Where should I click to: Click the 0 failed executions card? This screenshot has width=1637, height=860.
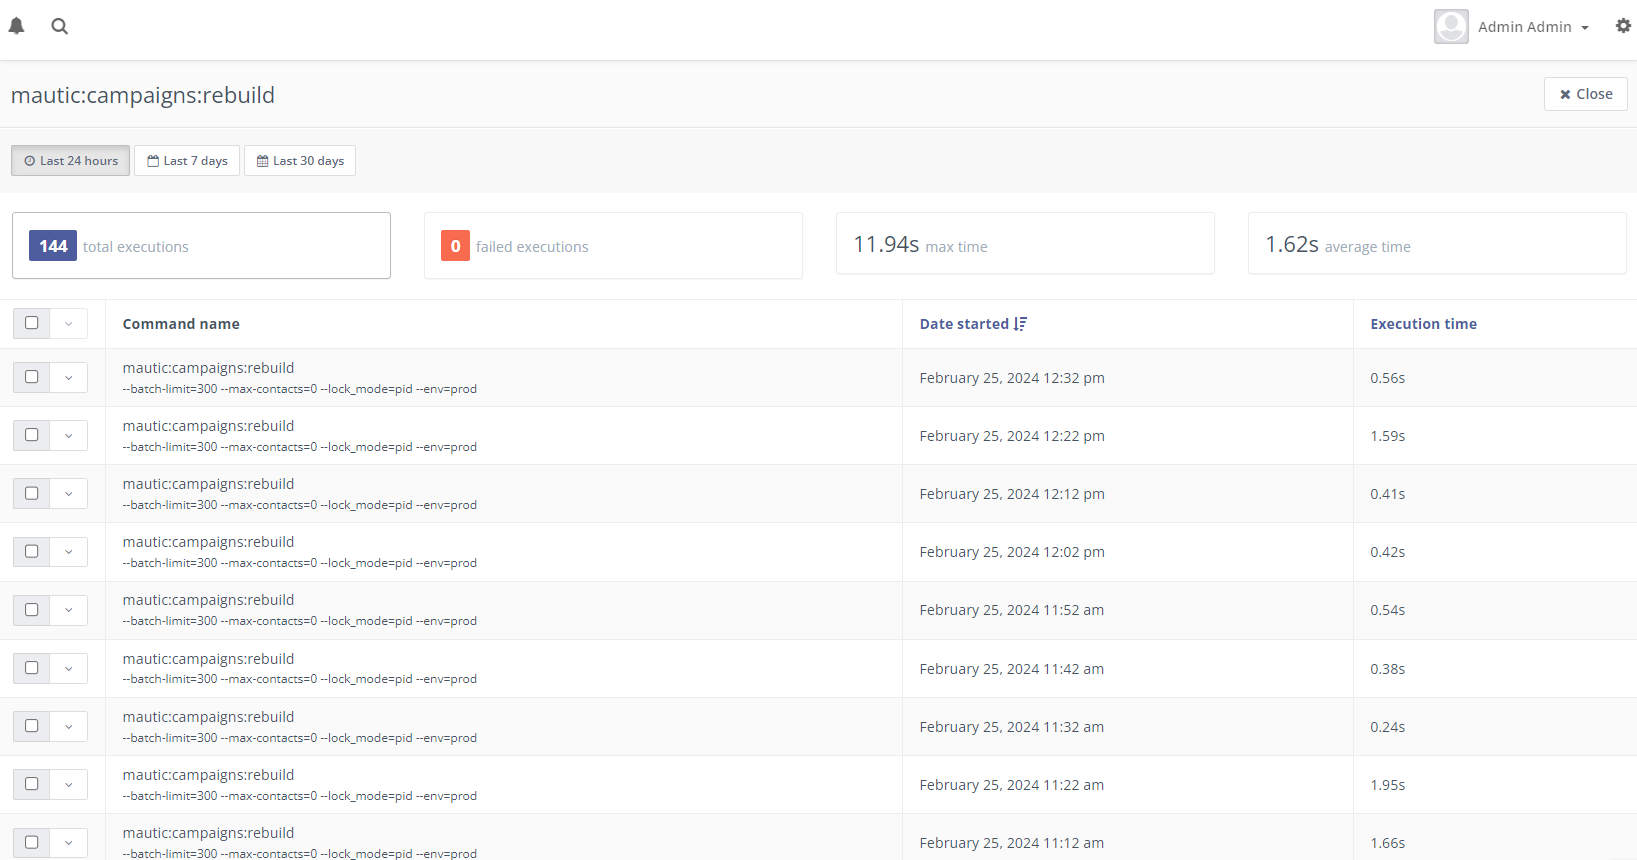613,246
